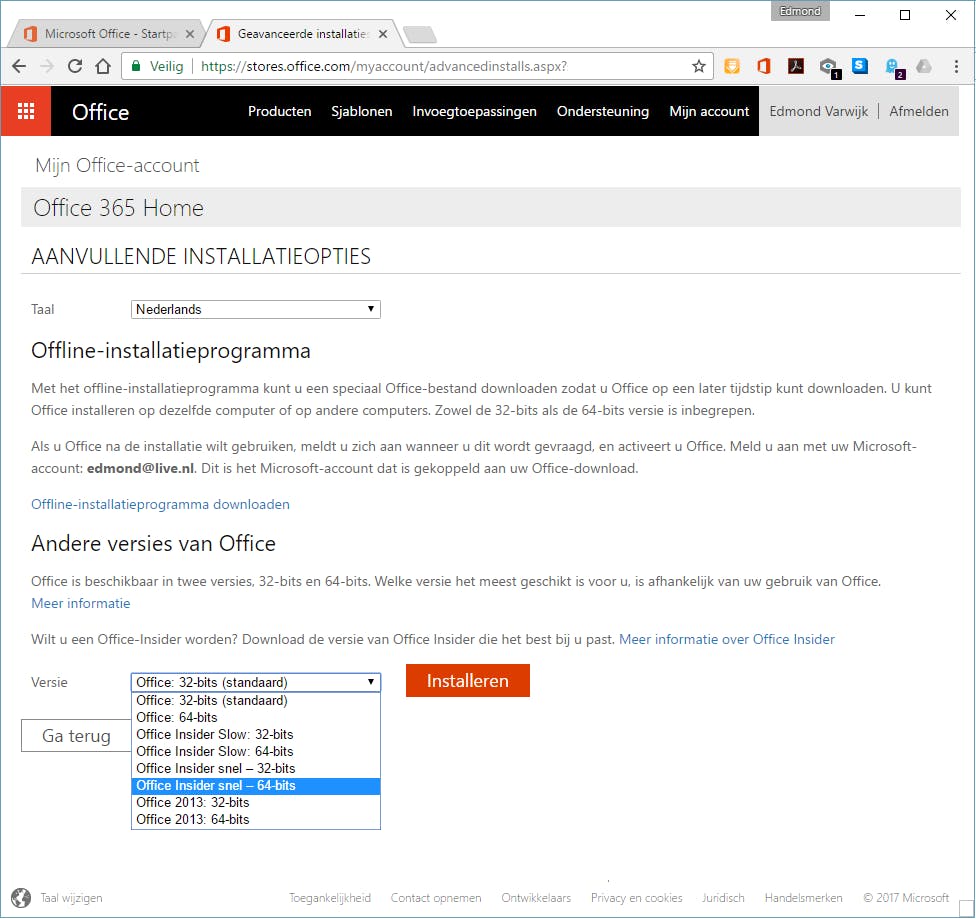Select the Geavanceerde installatie tab
This screenshot has height=919, width=976.
click(303, 34)
